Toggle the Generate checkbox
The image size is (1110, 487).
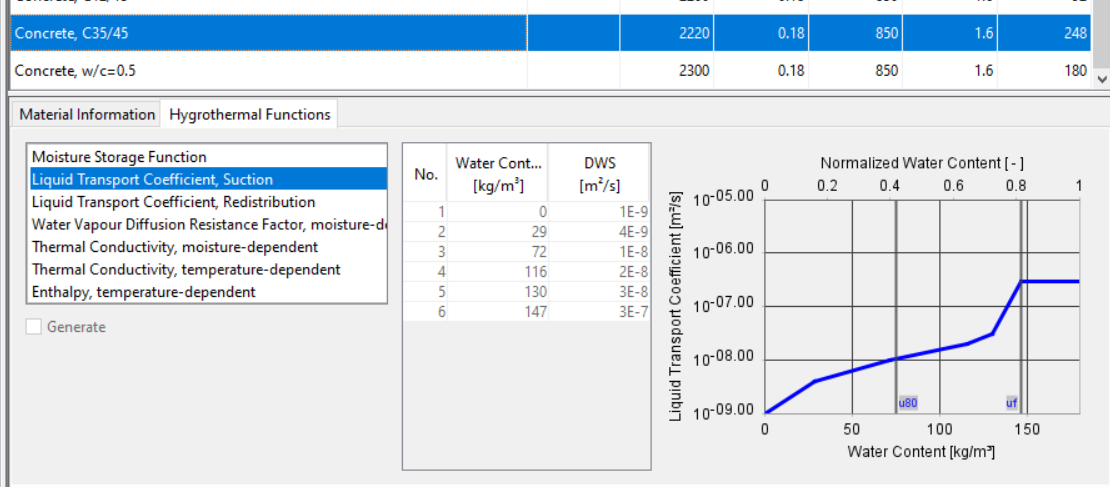pyautogui.click(x=35, y=327)
